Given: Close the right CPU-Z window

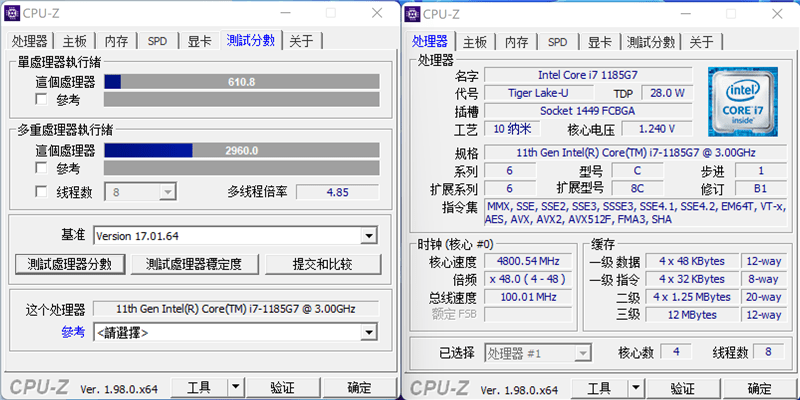Looking at the screenshot, I should (777, 13).
